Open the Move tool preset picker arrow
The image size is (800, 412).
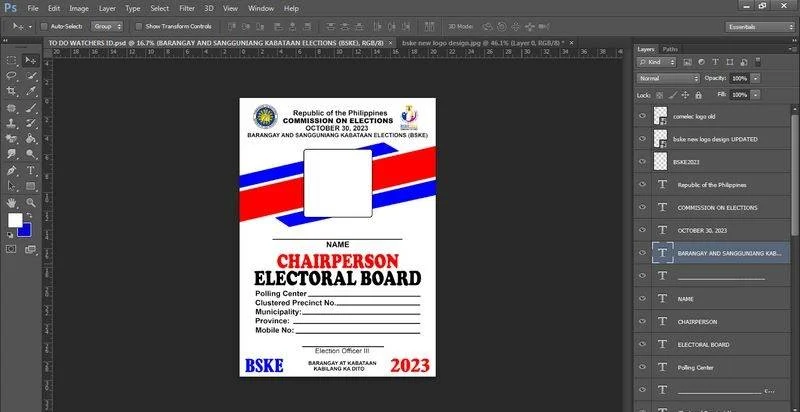(x=30, y=27)
